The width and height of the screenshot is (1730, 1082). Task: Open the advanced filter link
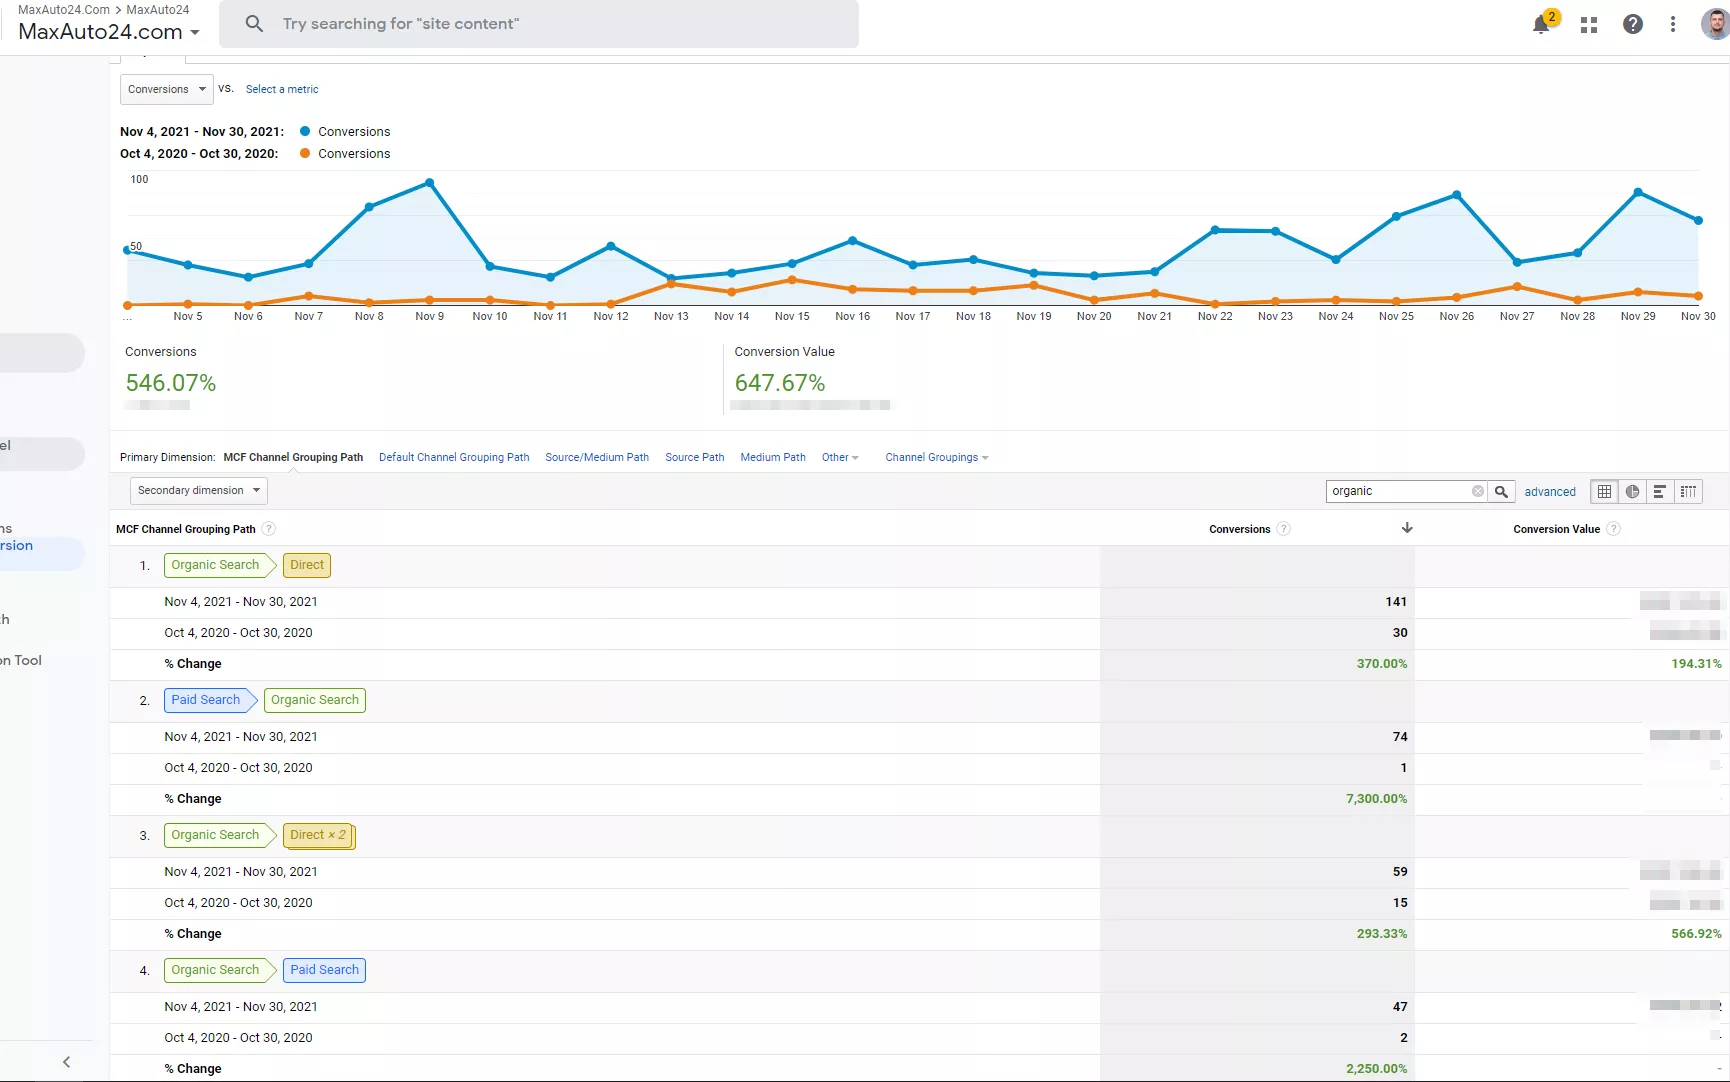point(1550,492)
